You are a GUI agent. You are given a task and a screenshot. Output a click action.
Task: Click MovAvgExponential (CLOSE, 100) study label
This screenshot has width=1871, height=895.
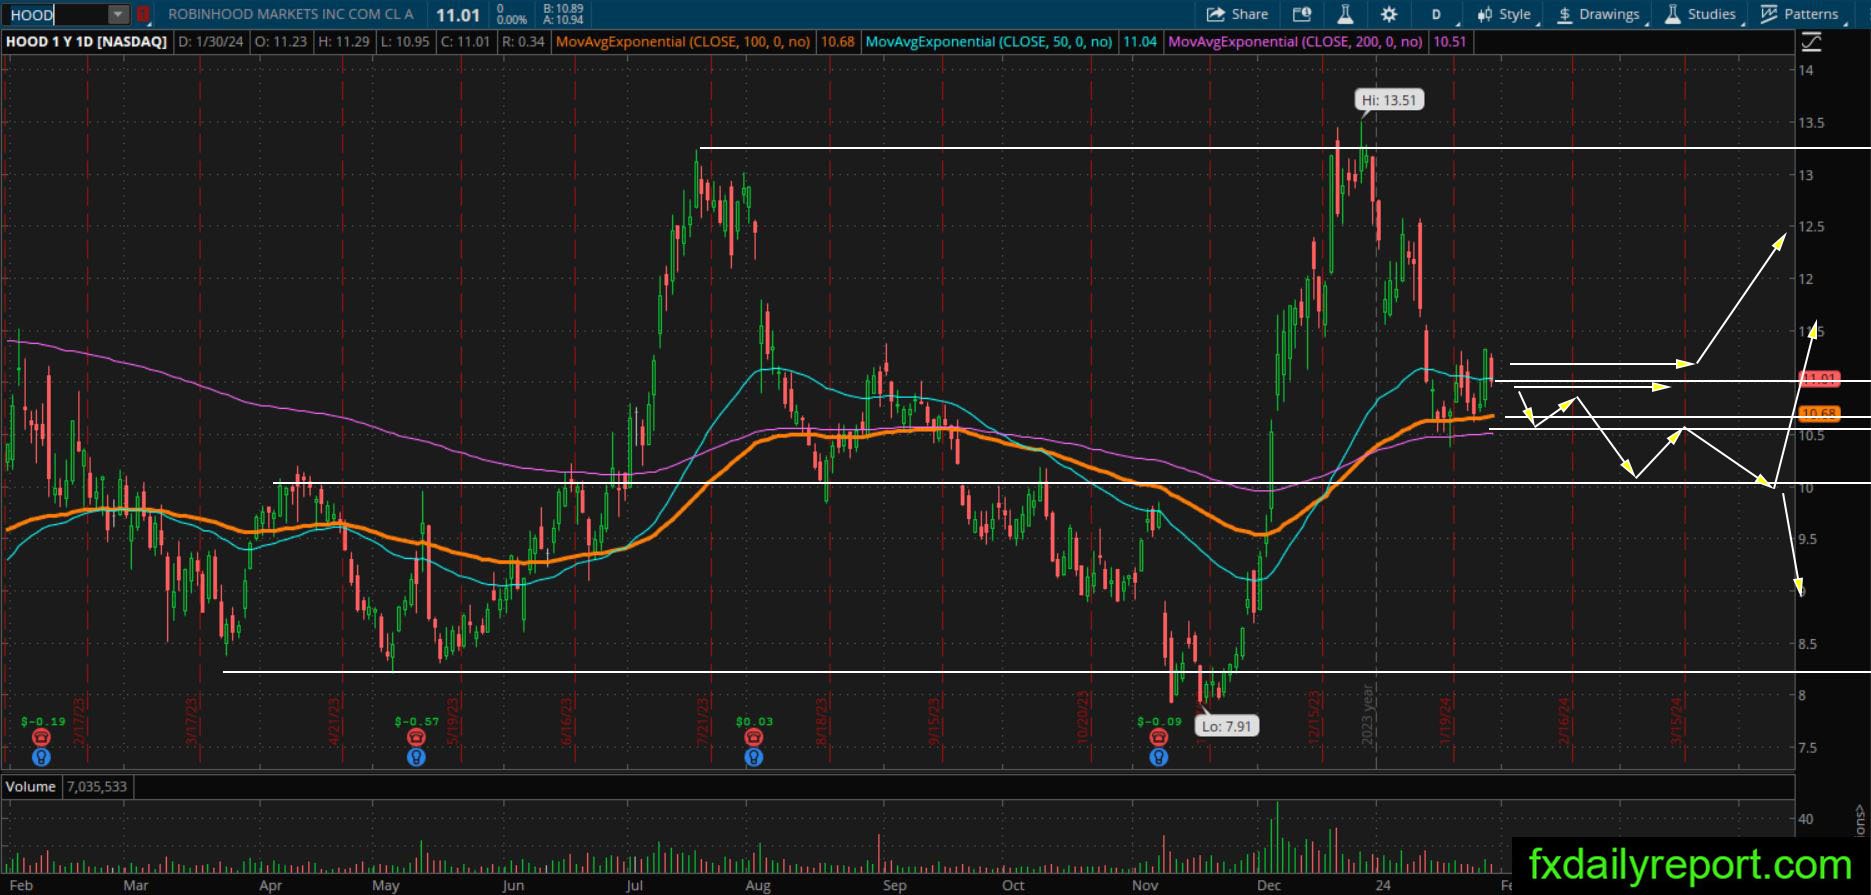tap(682, 42)
